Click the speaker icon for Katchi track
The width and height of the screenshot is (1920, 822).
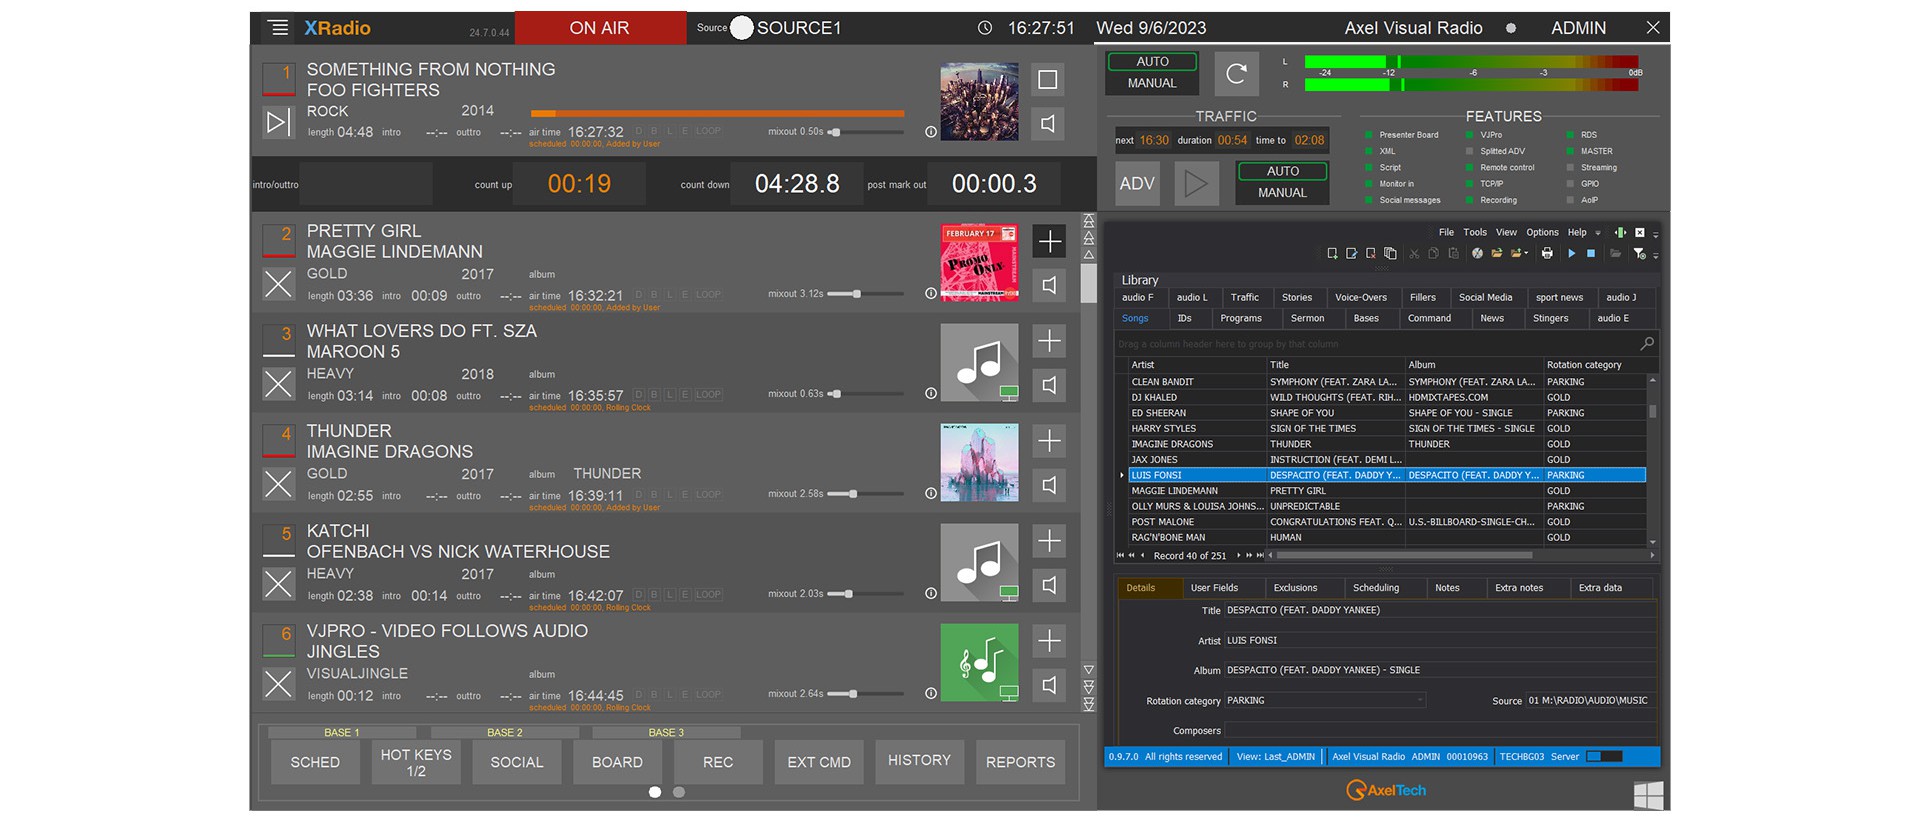tap(1048, 585)
